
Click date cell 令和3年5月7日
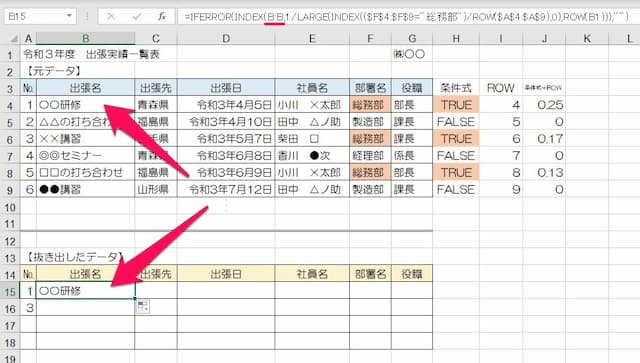[x=226, y=139]
